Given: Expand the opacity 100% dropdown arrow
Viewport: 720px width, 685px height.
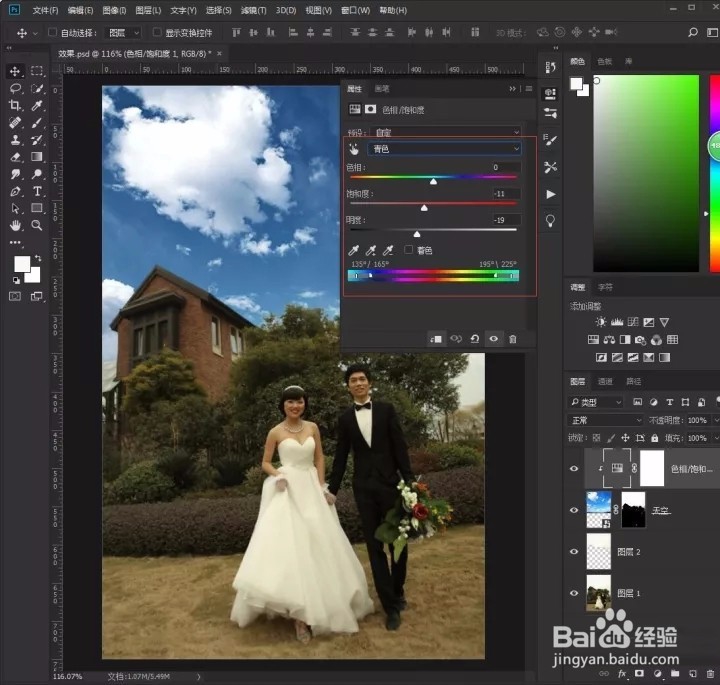Looking at the screenshot, I should tap(715, 420).
